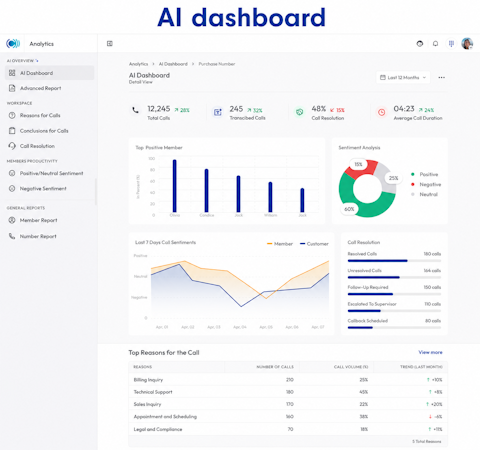Expand the AI Overview section arrow
The image size is (480, 450).
(x=37, y=61)
